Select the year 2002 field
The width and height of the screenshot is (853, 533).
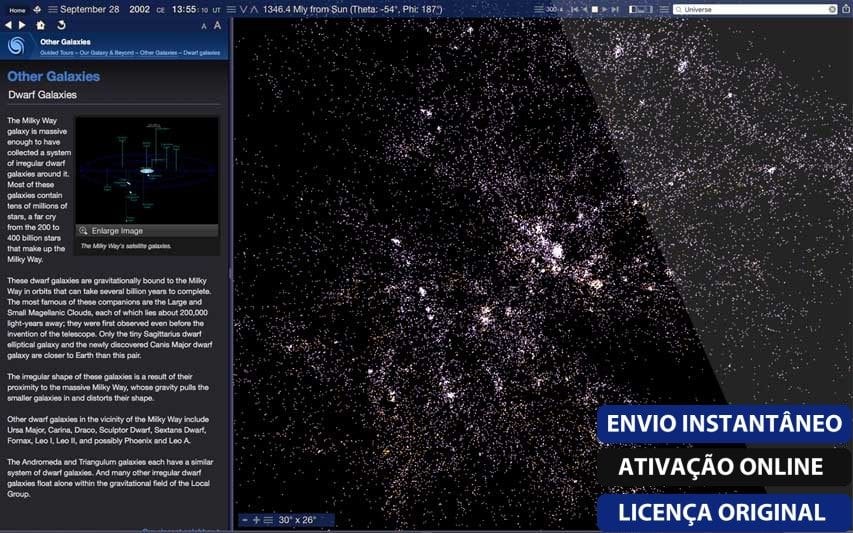tap(139, 9)
